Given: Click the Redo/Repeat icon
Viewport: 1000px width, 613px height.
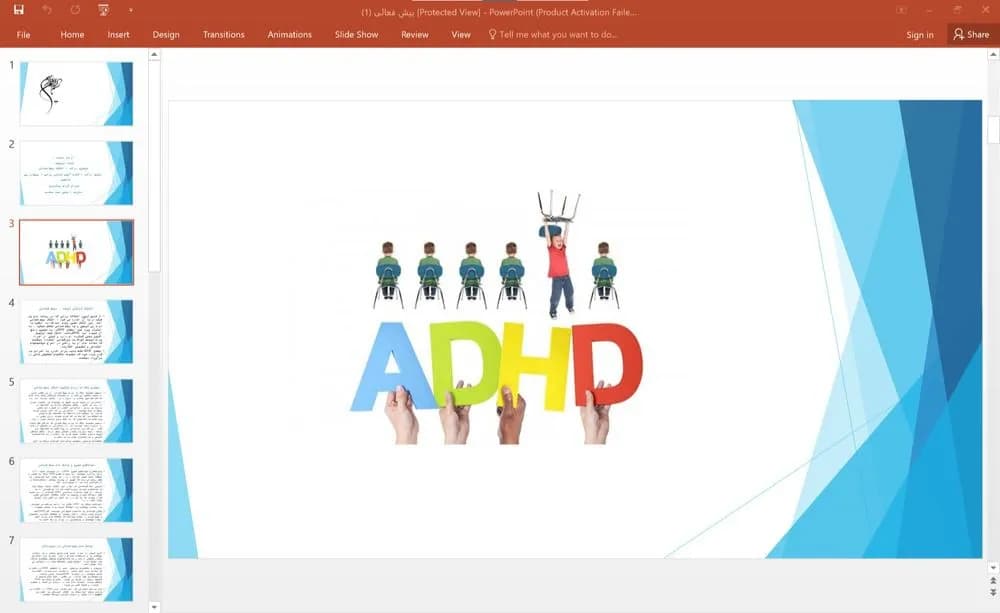Looking at the screenshot, I should coord(75,10).
